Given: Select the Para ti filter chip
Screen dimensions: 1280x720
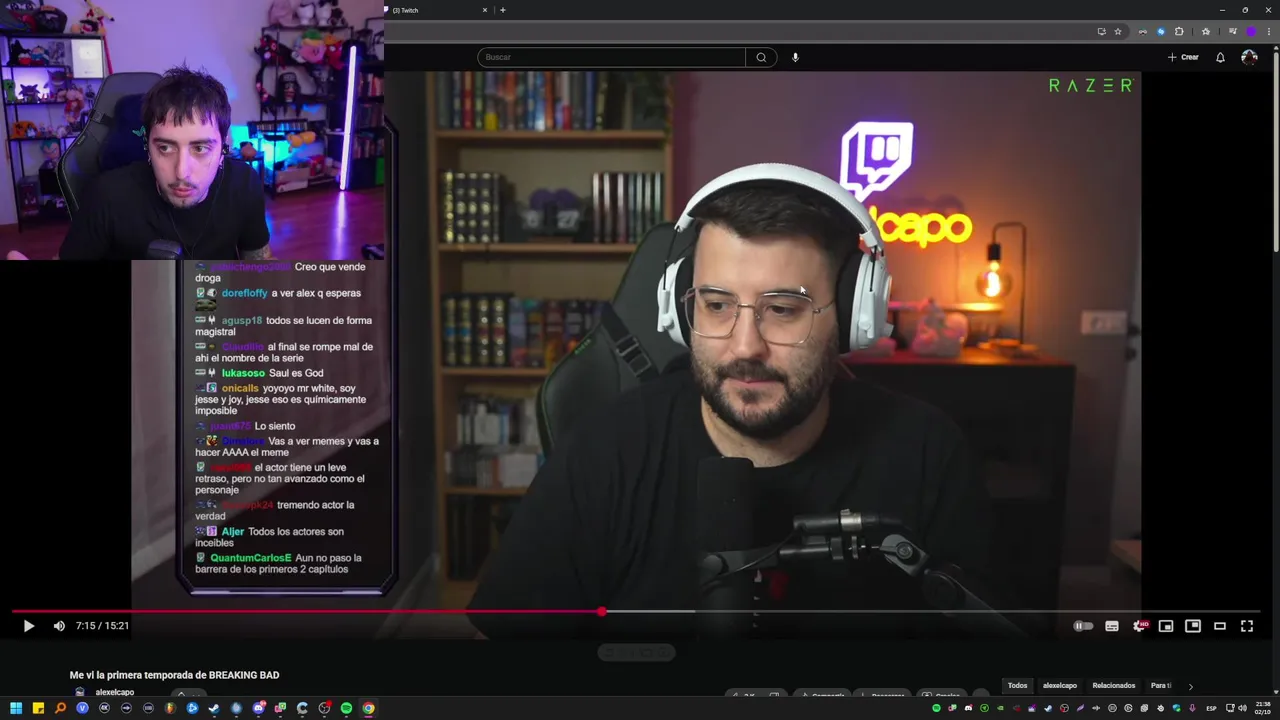Looking at the screenshot, I should [1161, 686].
